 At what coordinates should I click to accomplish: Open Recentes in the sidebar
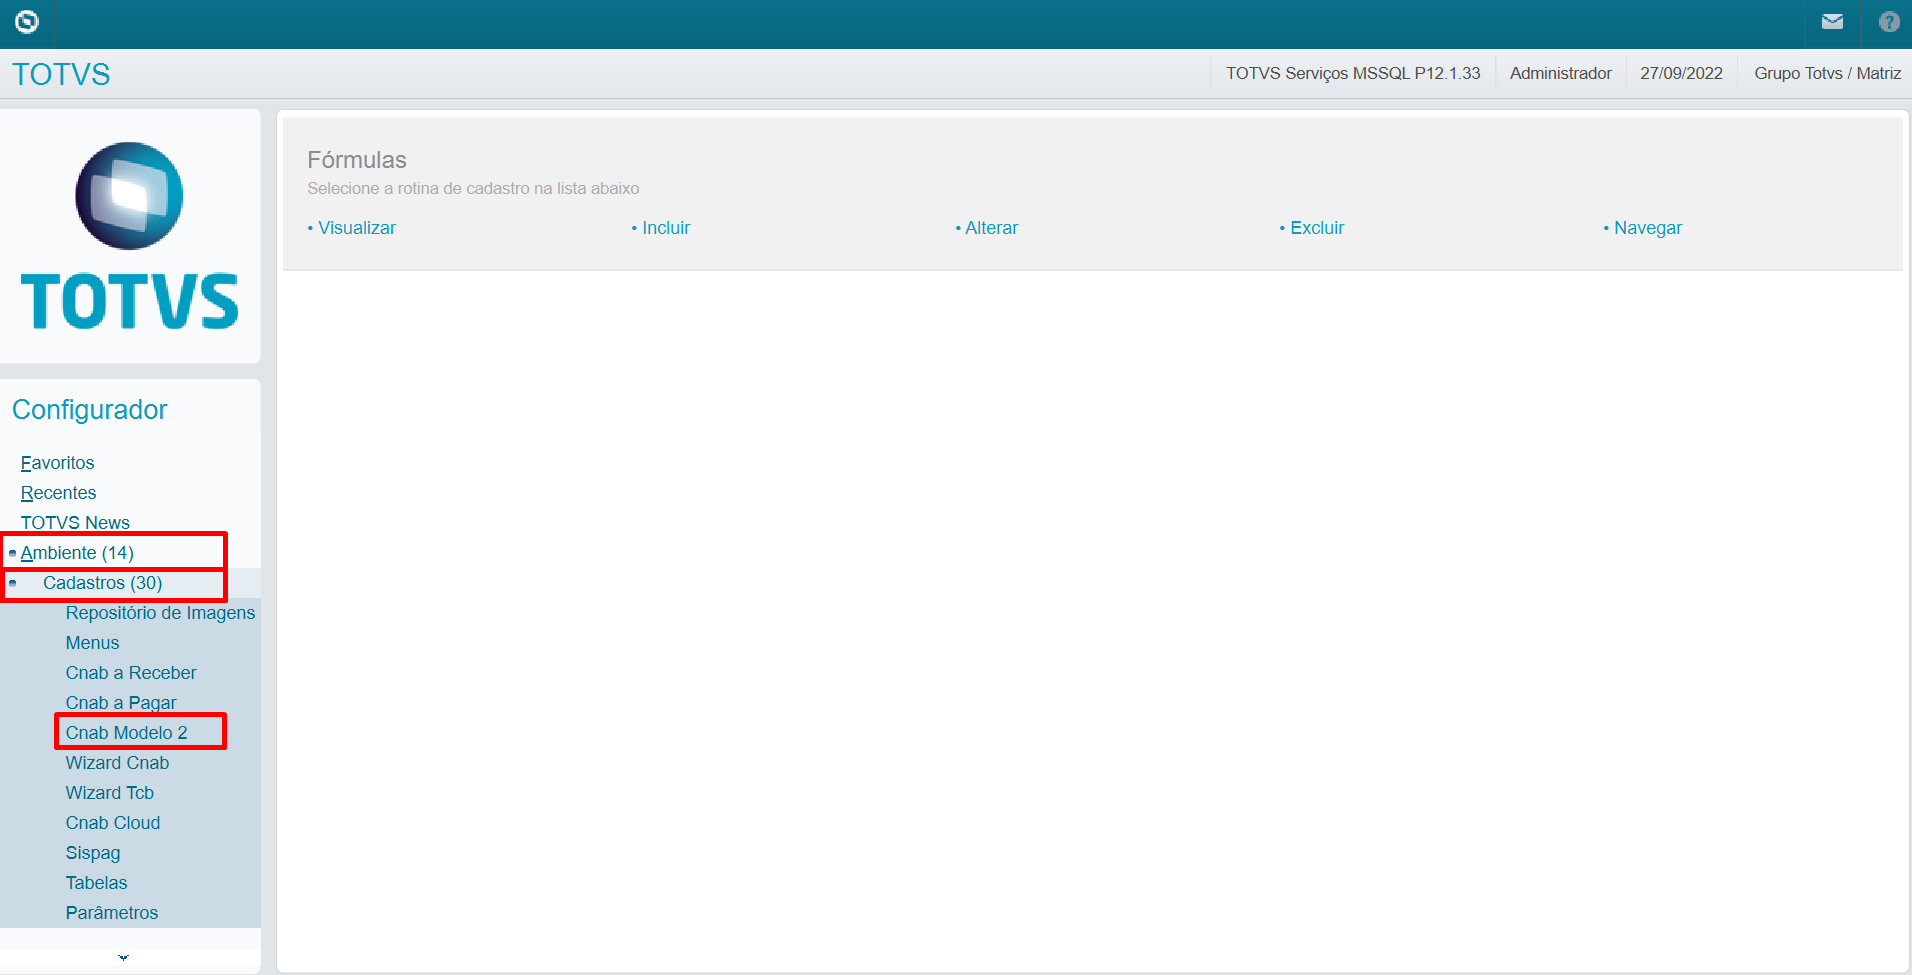coord(58,493)
